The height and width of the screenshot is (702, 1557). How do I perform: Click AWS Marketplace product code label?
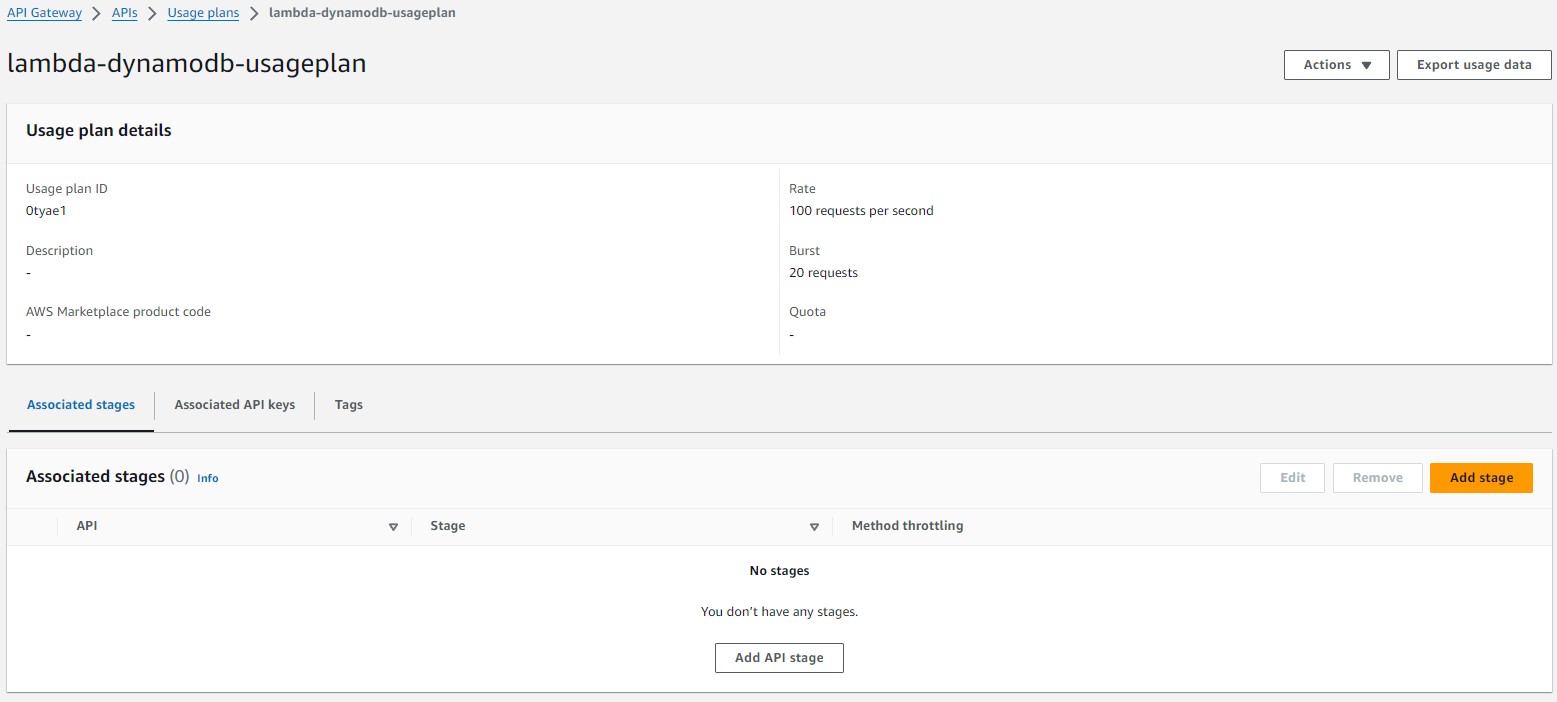pyautogui.click(x=118, y=312)
